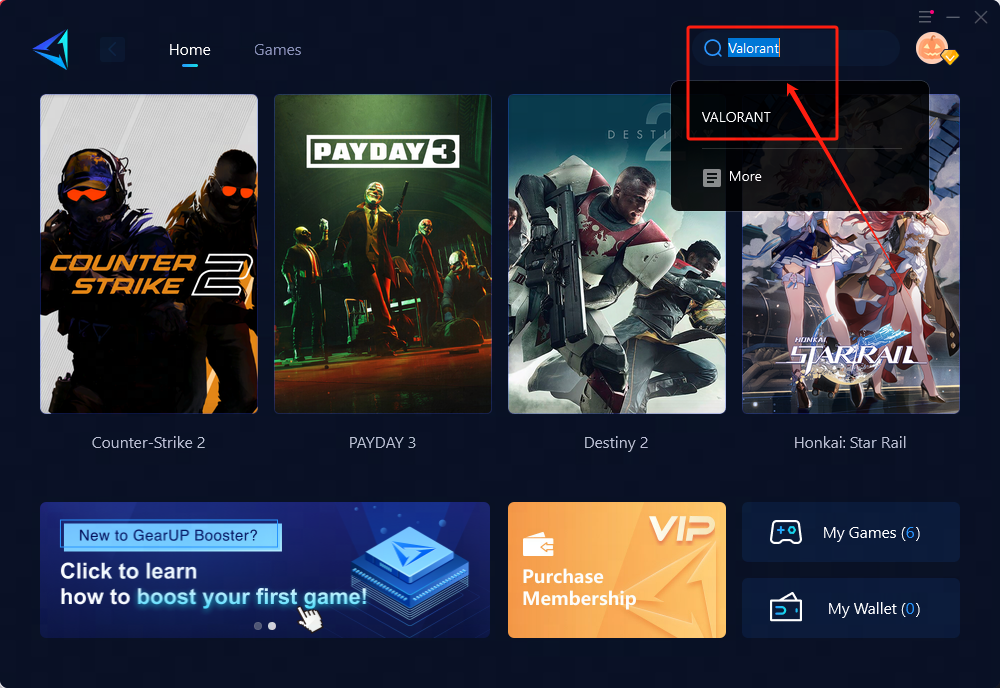Click the Valorant search input field
This screenshot has width=1000, height=688.
tap(800, 48)
